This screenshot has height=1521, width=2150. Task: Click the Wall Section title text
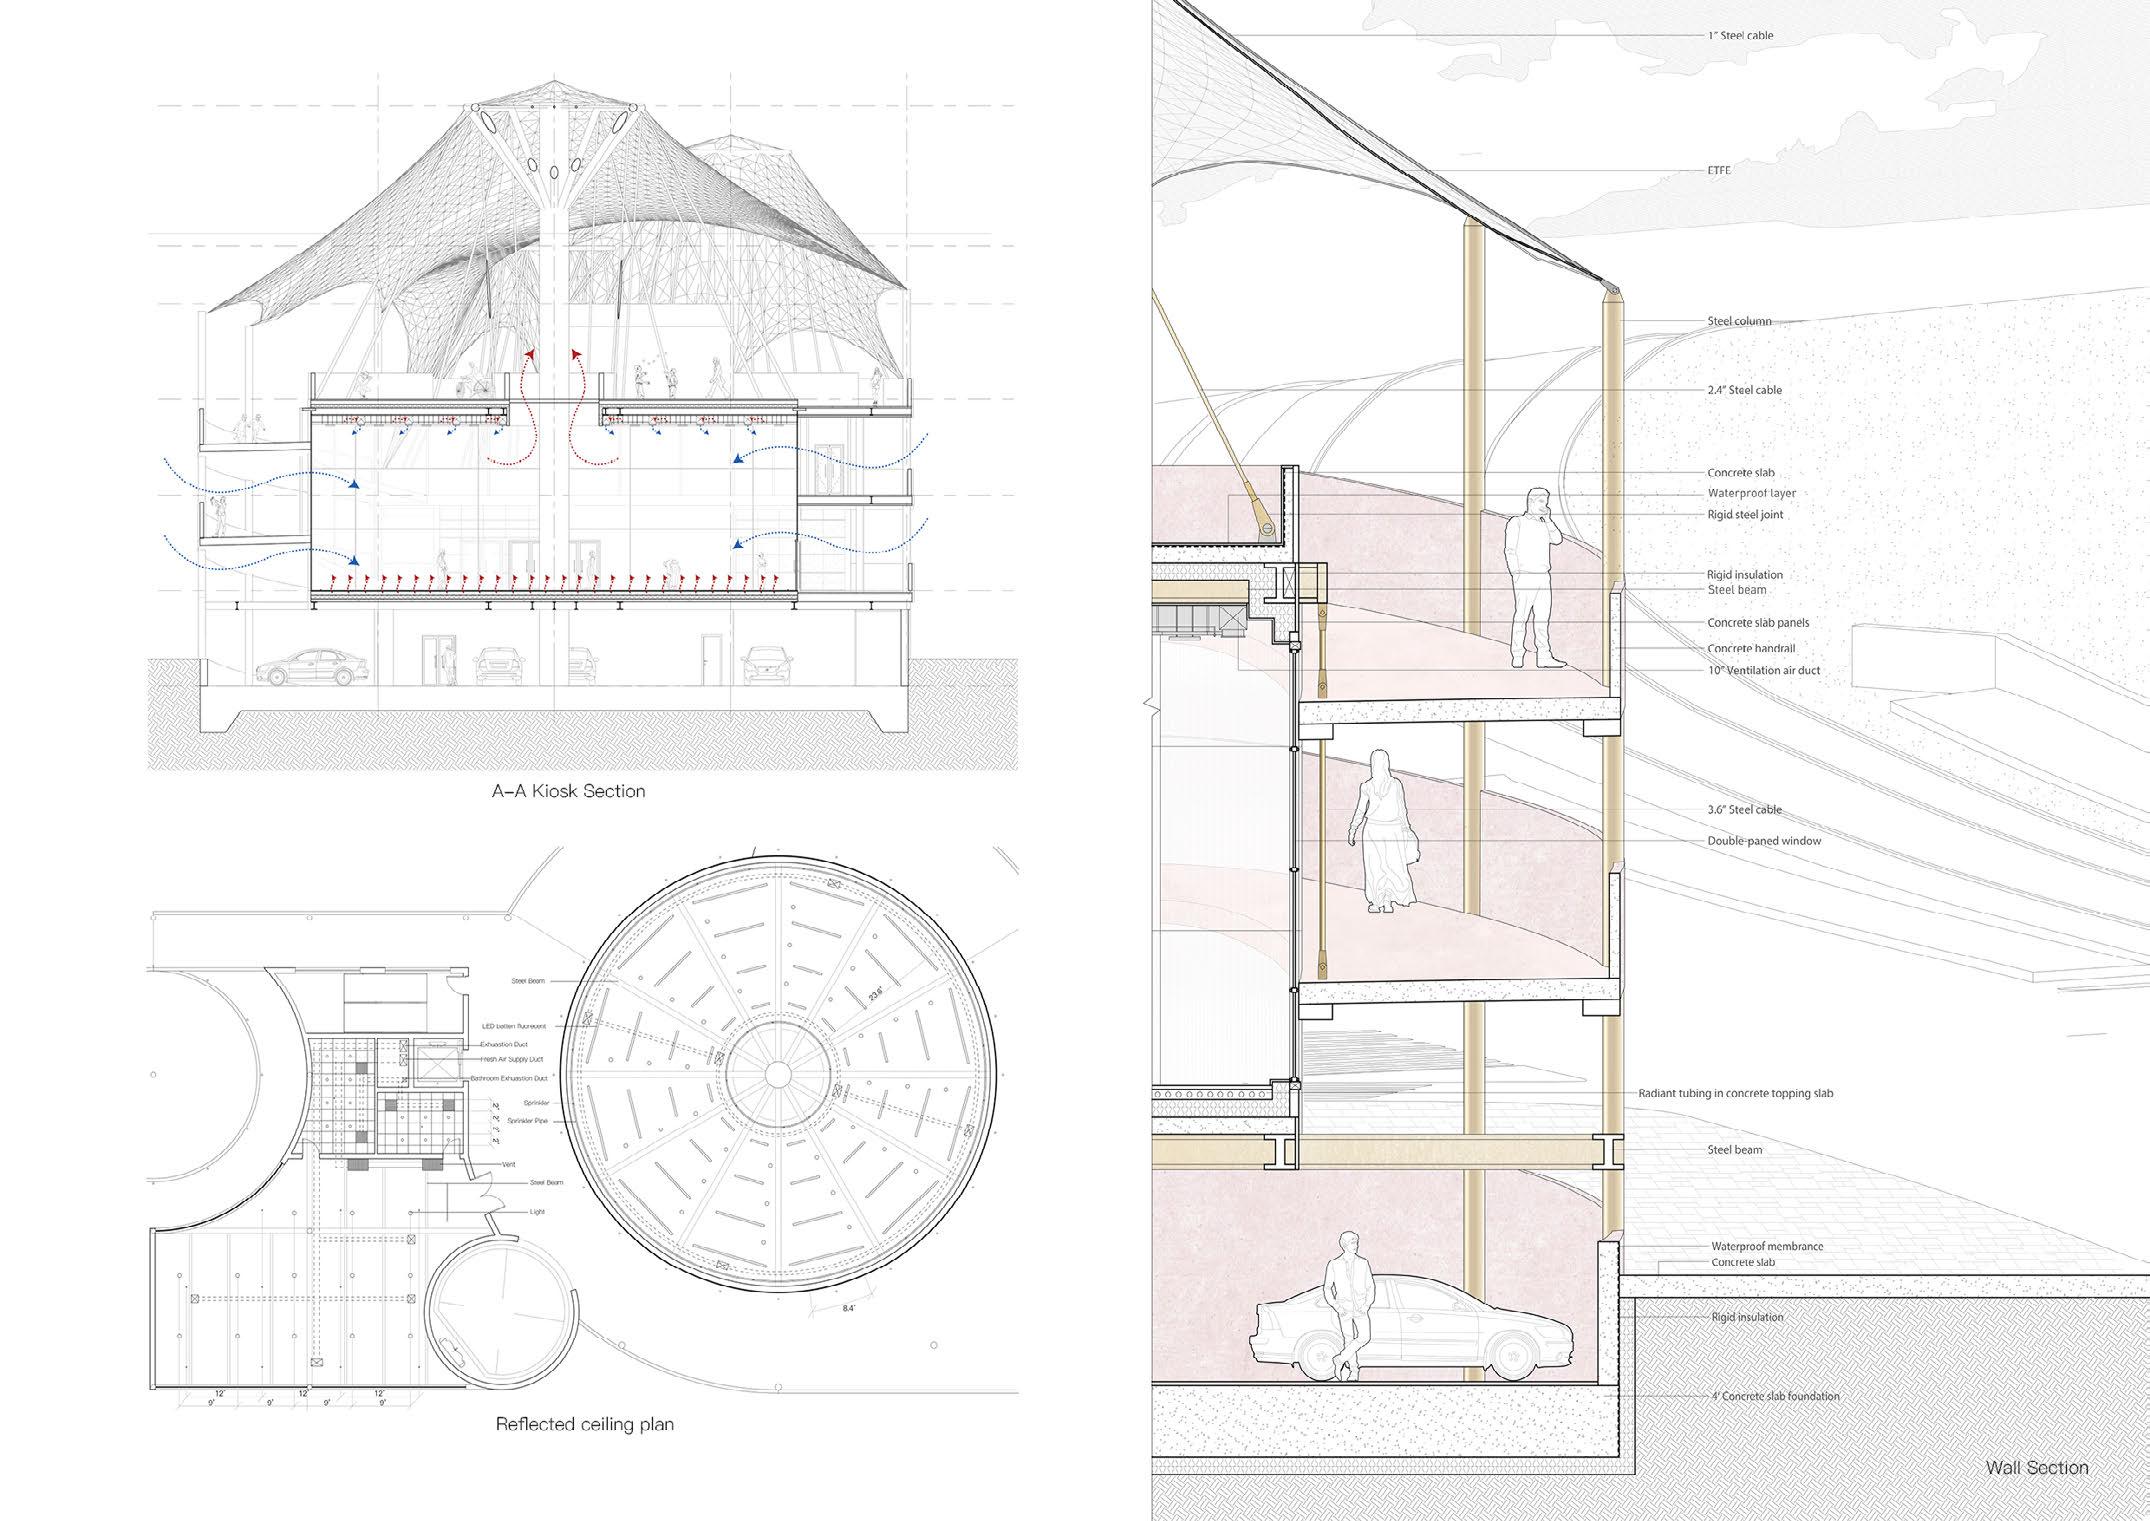tap(2037, 1468)
